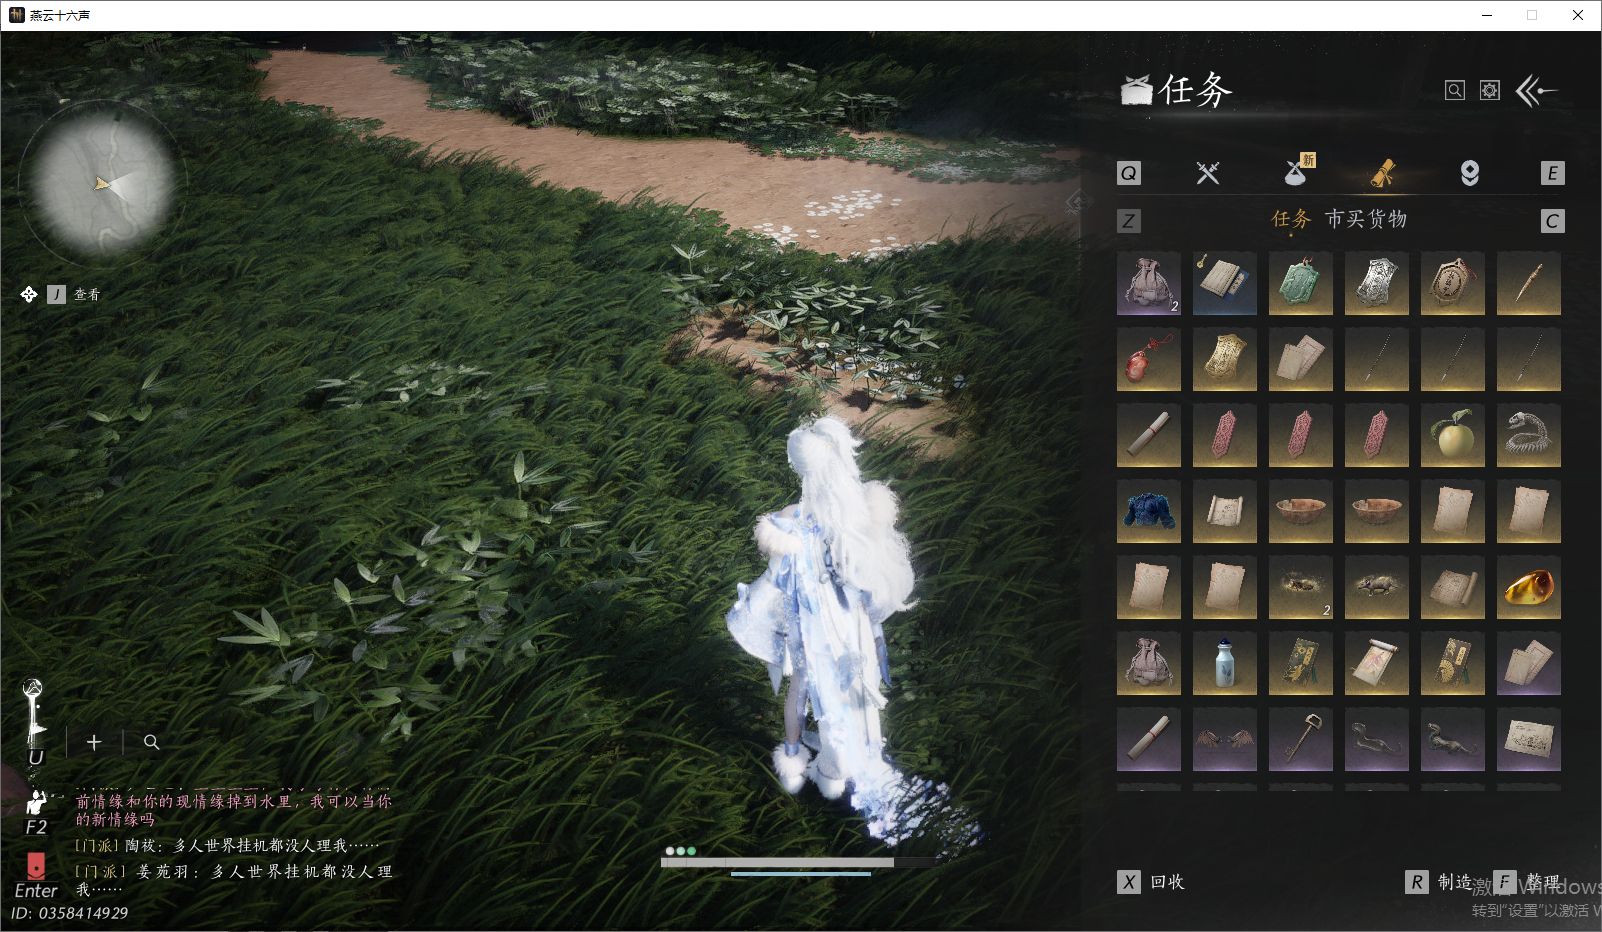Click chat message from 姜苑羽
The width and height of the screenshot is (1602, 932).
pyautogui.click(x=234, y=880)
